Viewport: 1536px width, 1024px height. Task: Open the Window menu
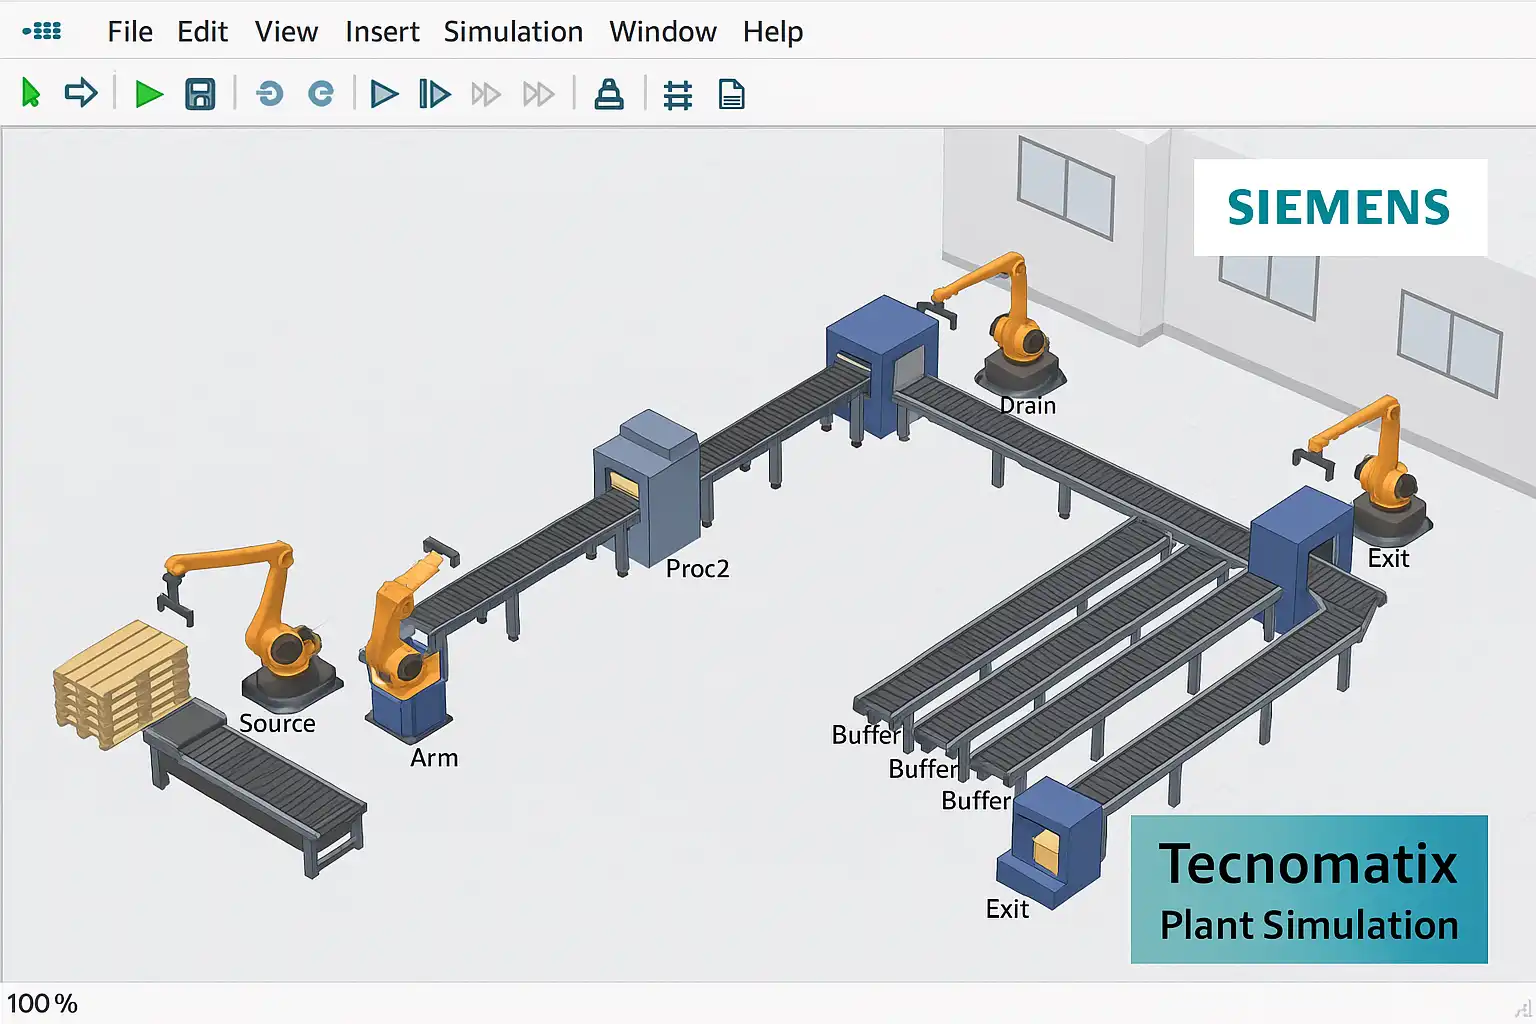[x=663, y=32]
